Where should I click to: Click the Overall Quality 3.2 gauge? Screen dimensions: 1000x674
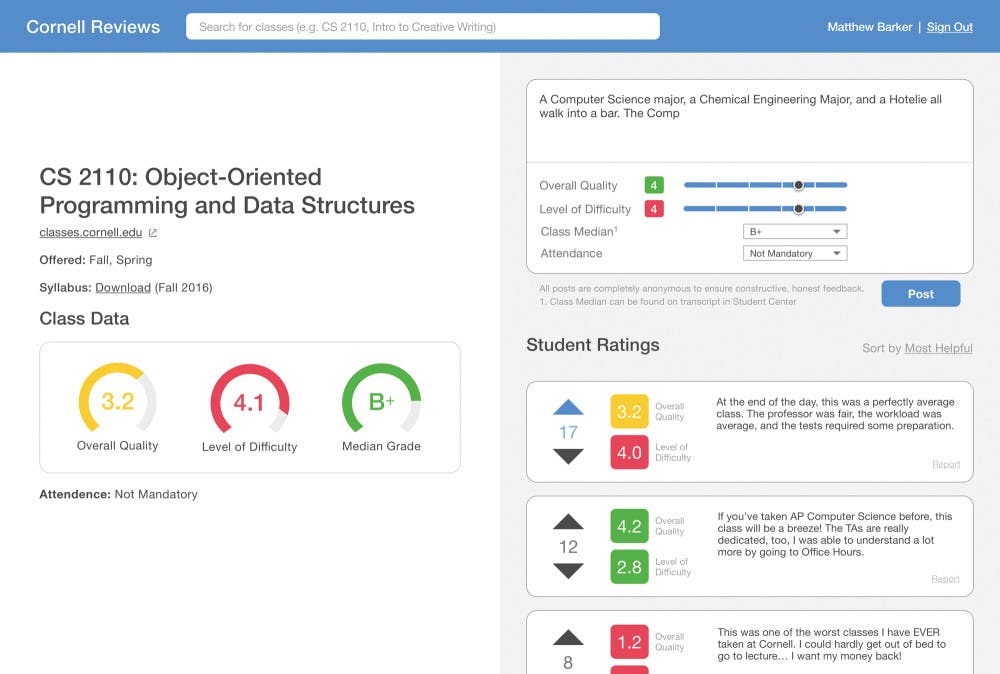point(118,401)
